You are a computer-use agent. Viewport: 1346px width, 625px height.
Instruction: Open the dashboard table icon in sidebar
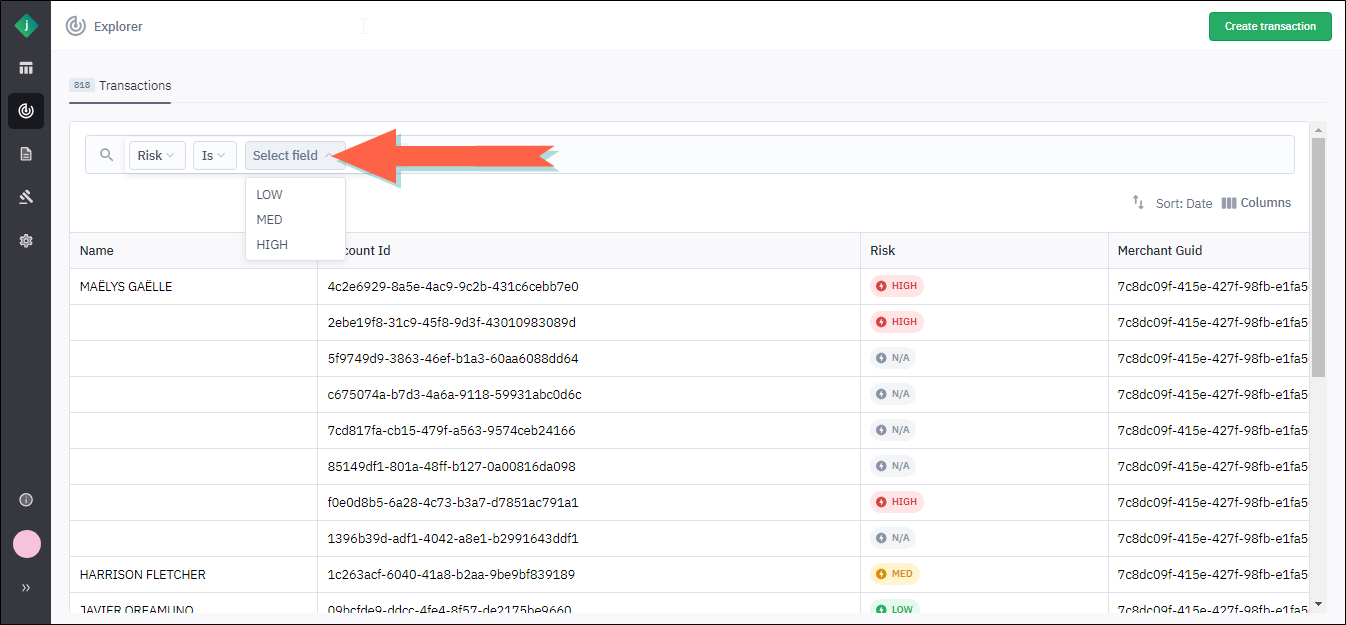coord(26,68)
